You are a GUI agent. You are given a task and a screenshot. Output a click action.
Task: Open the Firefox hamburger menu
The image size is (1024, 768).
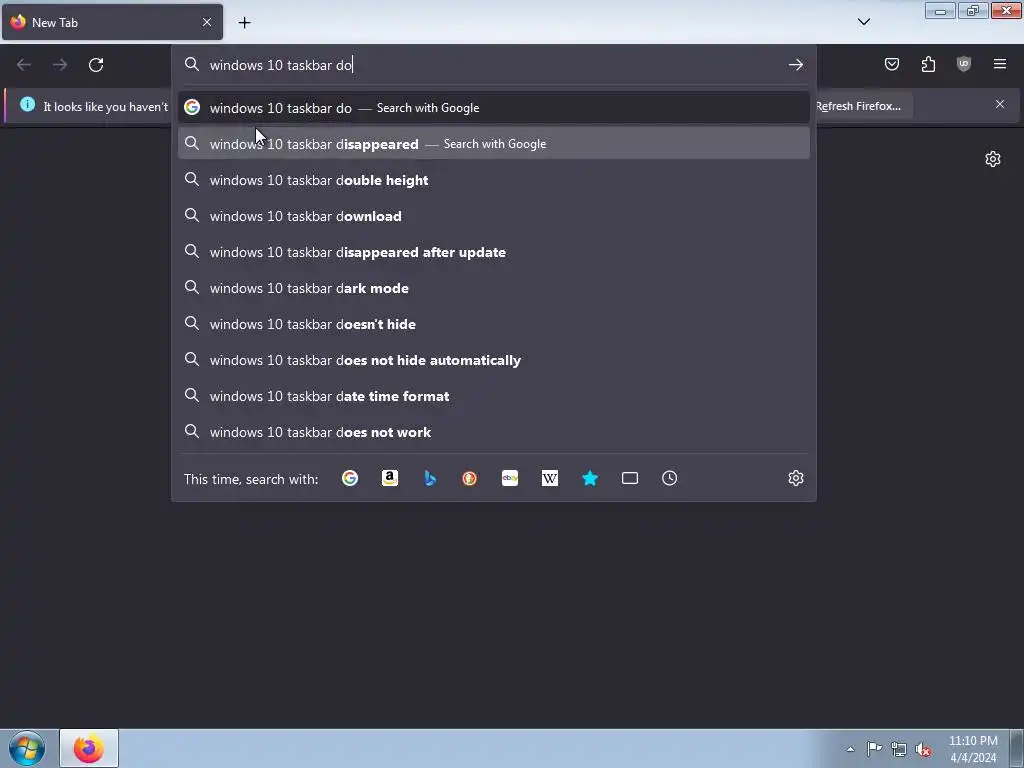pyautogui.click(x=1000, y=64)
